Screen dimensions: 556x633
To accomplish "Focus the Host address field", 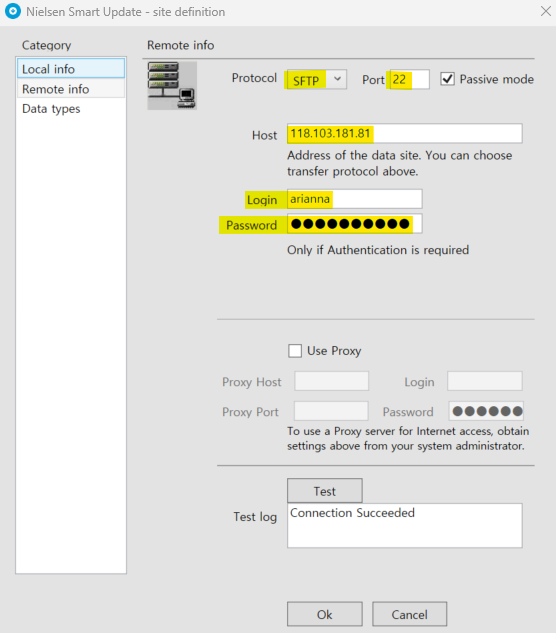I will coord(405,133).
